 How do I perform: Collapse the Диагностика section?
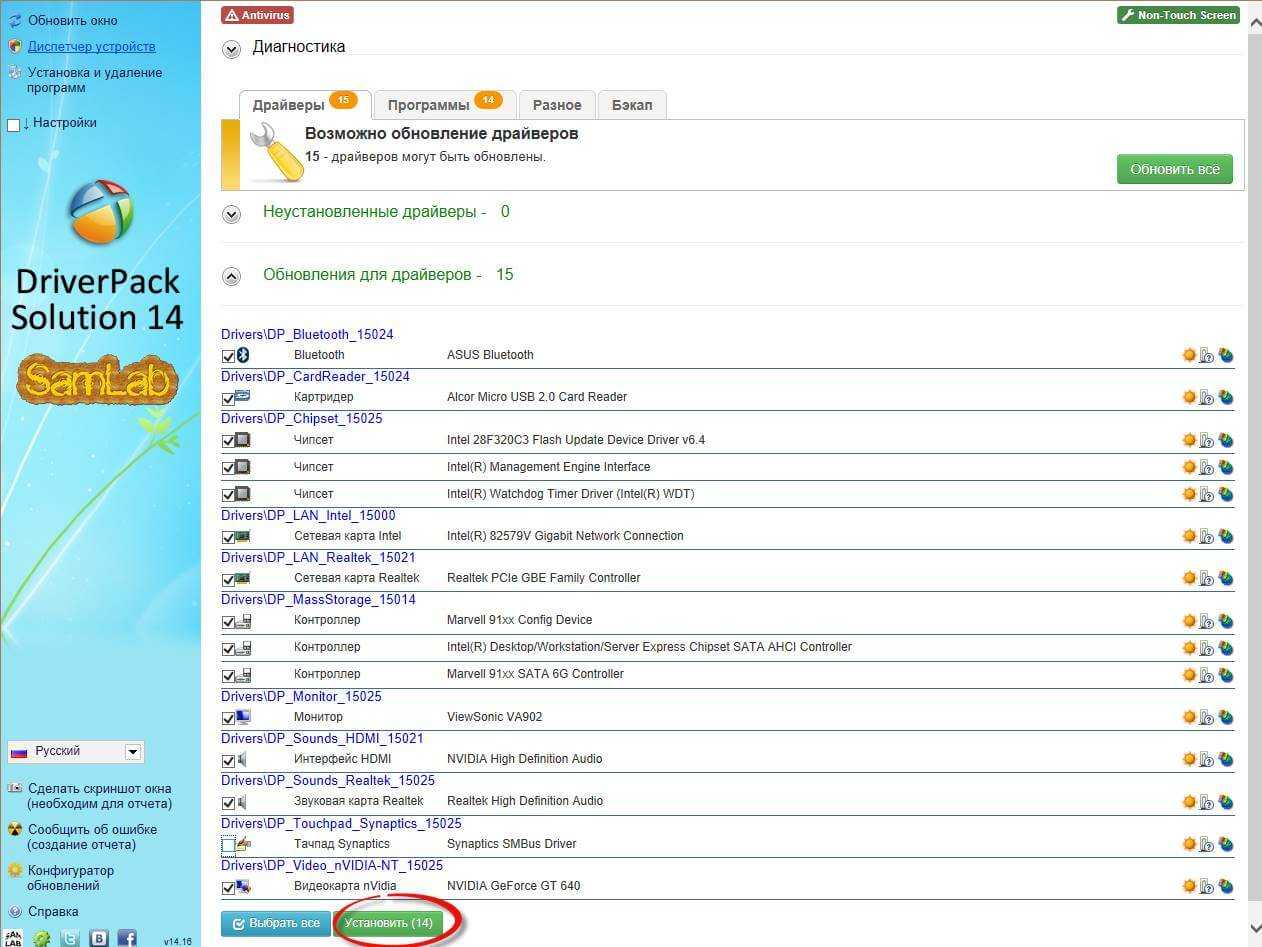(232, 49)
